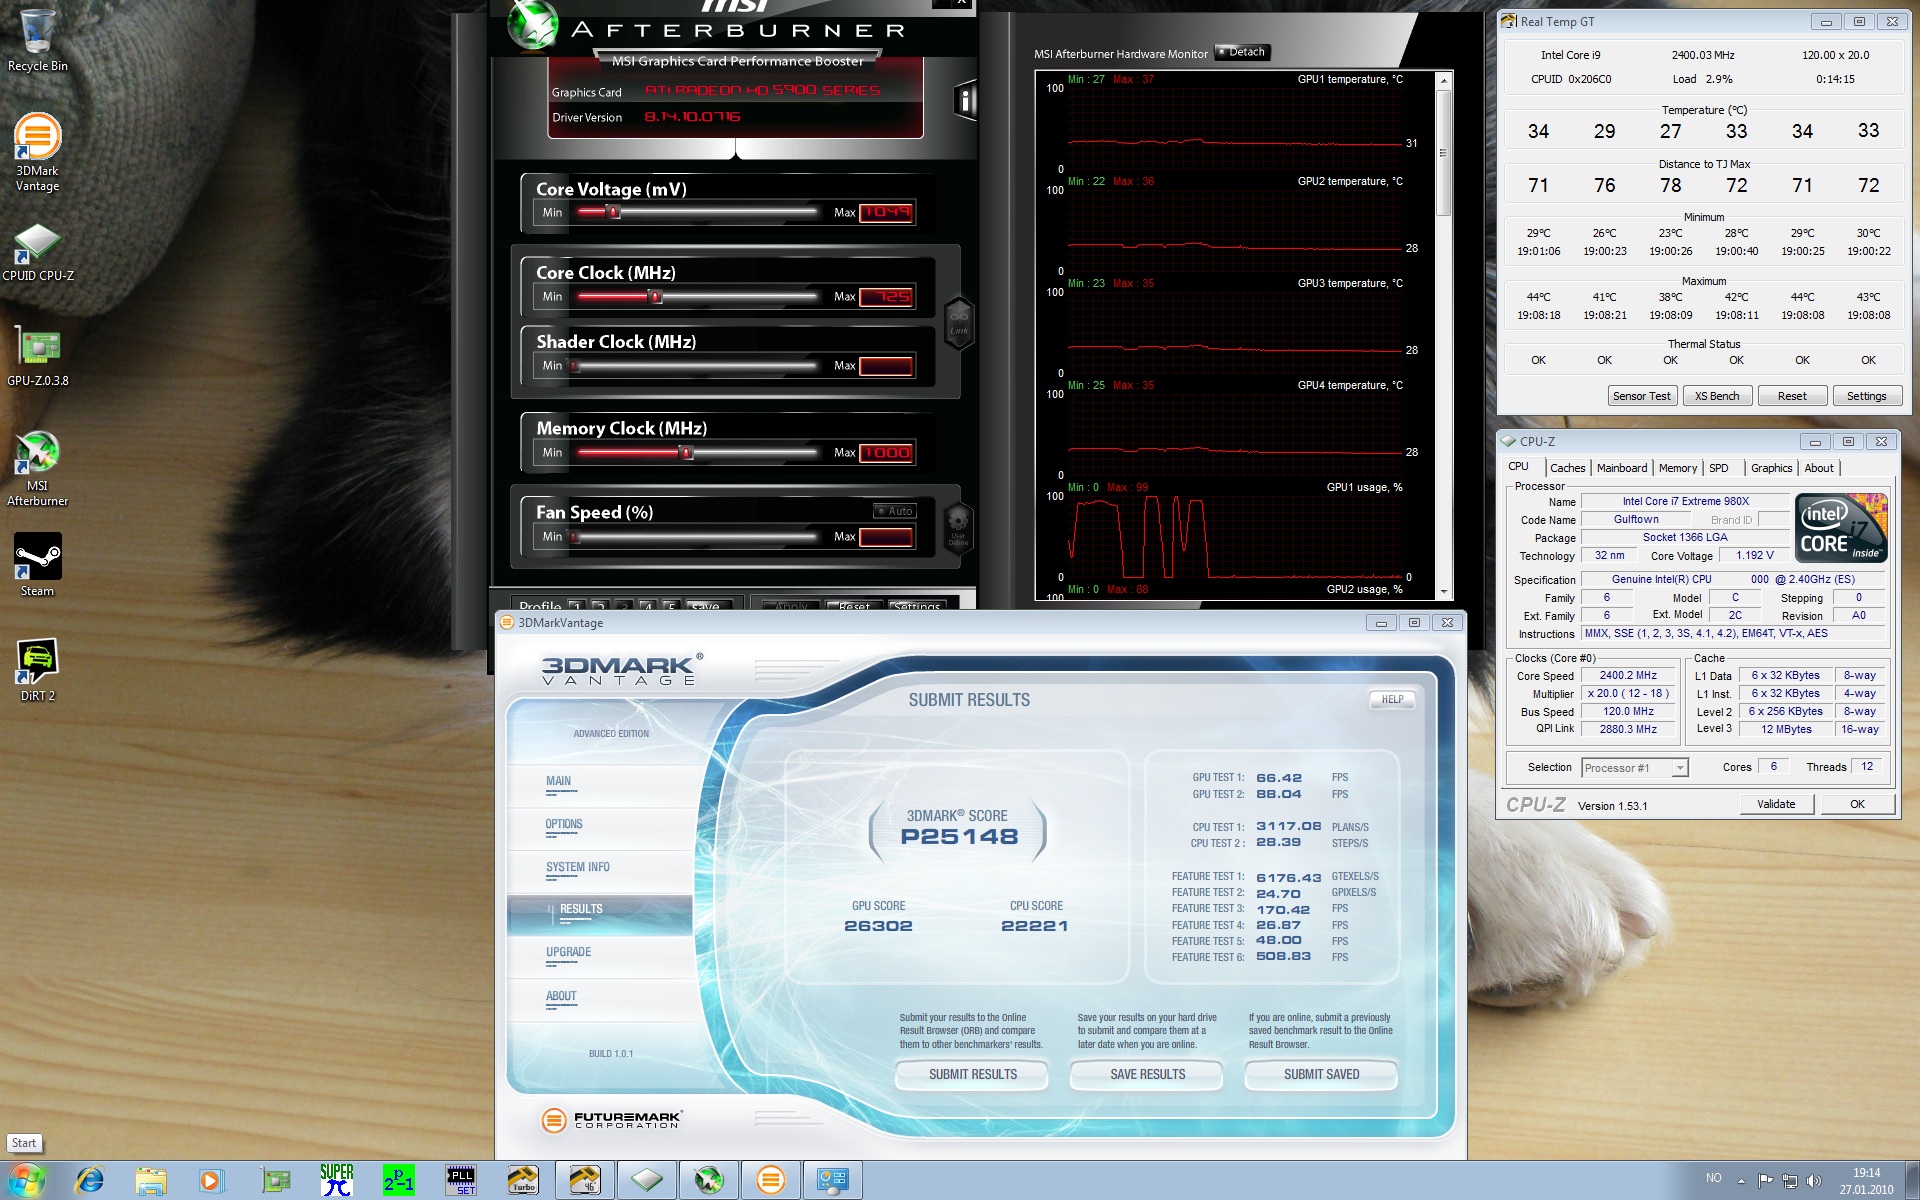Image resolution: width=1920 pixels, height=1200 pixels.
Task: Click the Fan Speed slider handle
Action: click(575, 537)
